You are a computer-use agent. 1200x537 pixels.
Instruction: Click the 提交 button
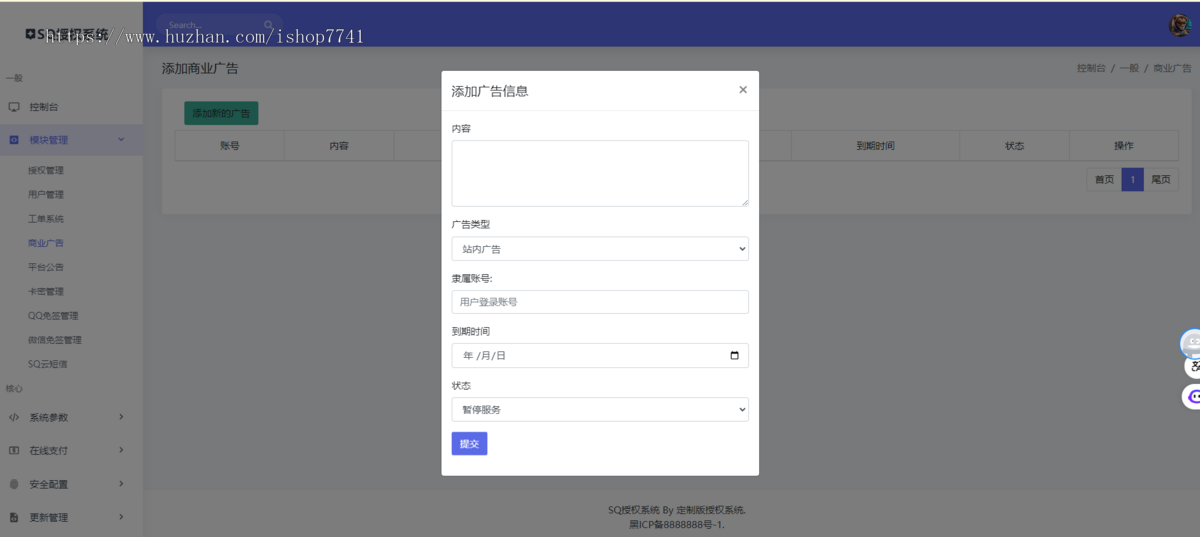469,443
